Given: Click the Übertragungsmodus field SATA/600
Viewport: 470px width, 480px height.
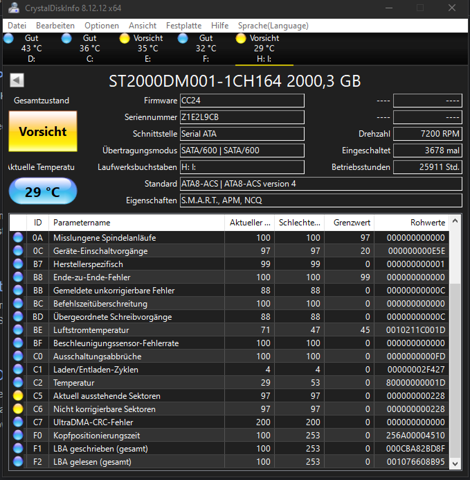Looking at the screenshot, I should (x=242, y=150).
